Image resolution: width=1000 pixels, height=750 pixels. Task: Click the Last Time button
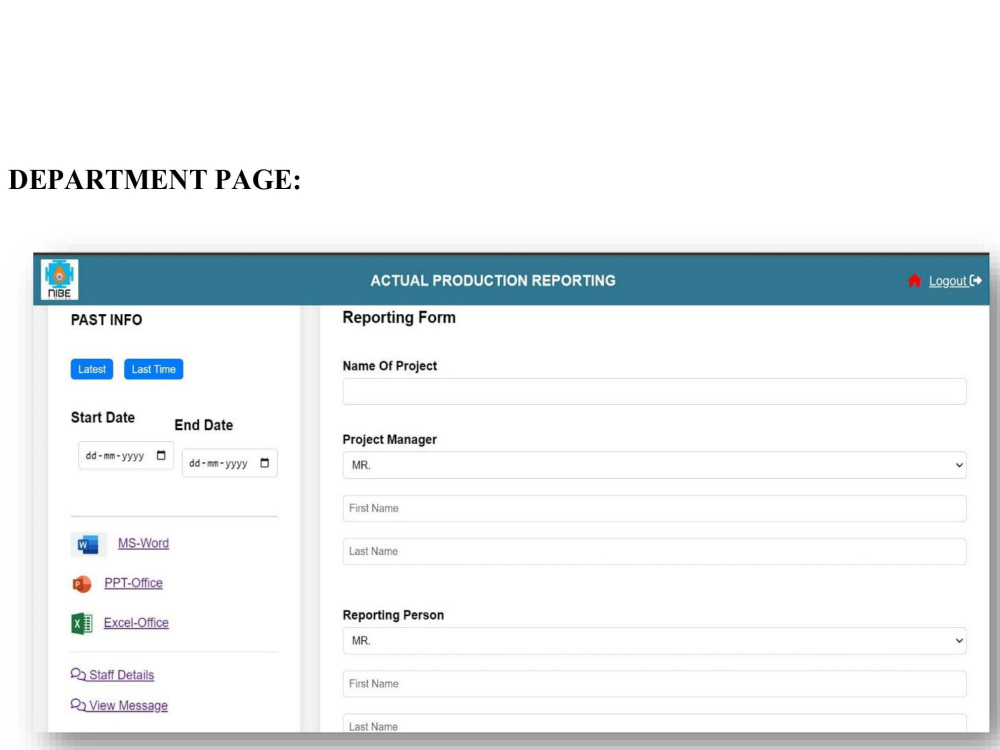pyautogui.click(x=154, y=369)
